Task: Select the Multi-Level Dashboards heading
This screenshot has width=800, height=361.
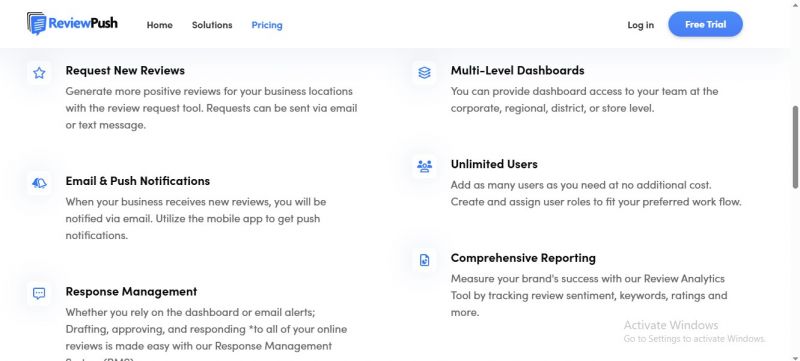Action: point(517,70)
